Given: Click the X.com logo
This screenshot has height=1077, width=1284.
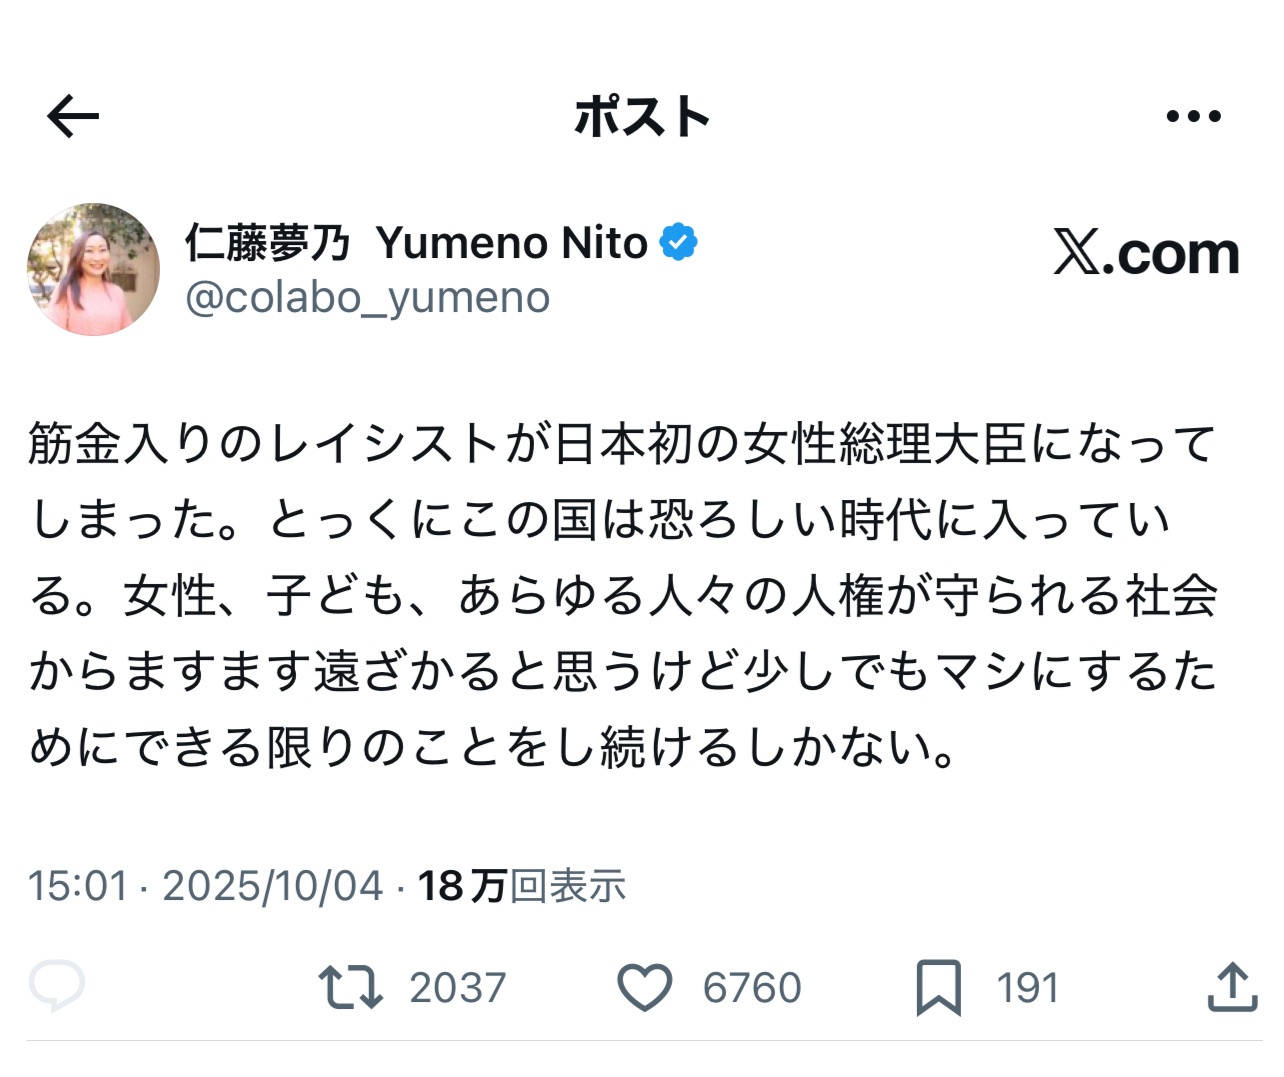Looking at the screenshot, I should pyautogui.click(x=1146, y=253).
